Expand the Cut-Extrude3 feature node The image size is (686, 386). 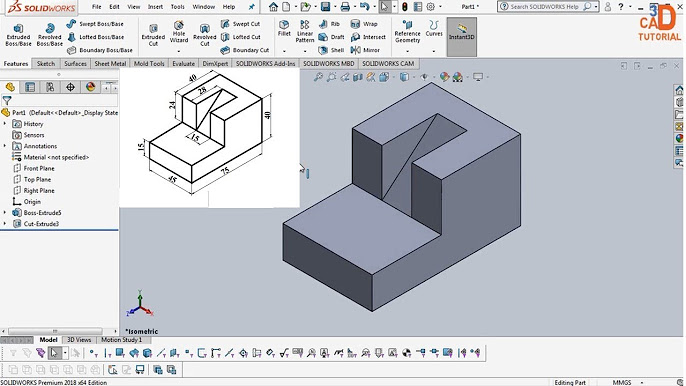[x=5, y=224]
